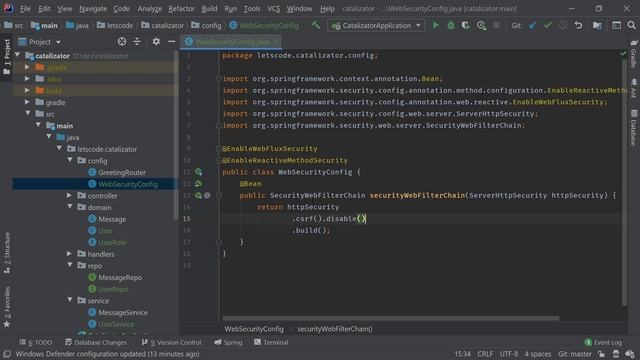Open Search Everywhere magnifier icon
This screenshot has width=640, height=360.
631,25
